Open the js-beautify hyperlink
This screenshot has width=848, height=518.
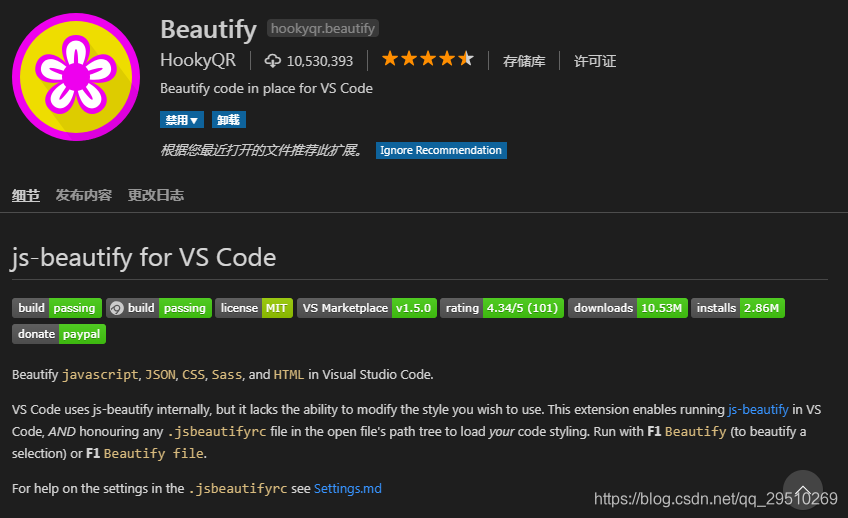pyautogui.click(x=758, y=410)
